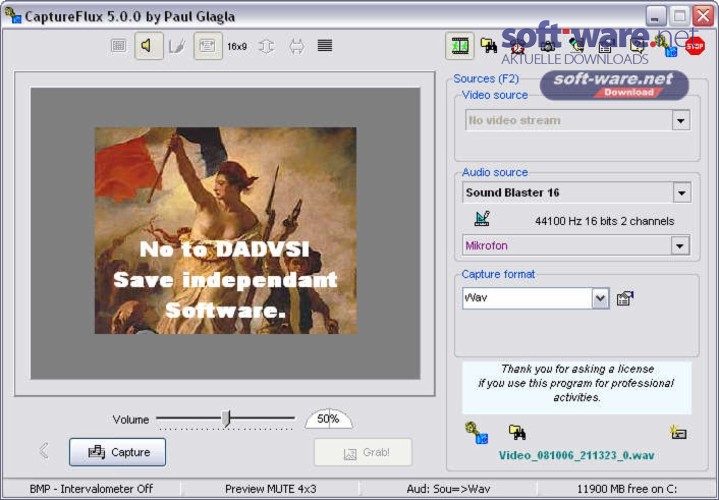This screenshot has height=500, width=719.
Task: Click the new file sparkle icon
Action: [x=678, y=432]
